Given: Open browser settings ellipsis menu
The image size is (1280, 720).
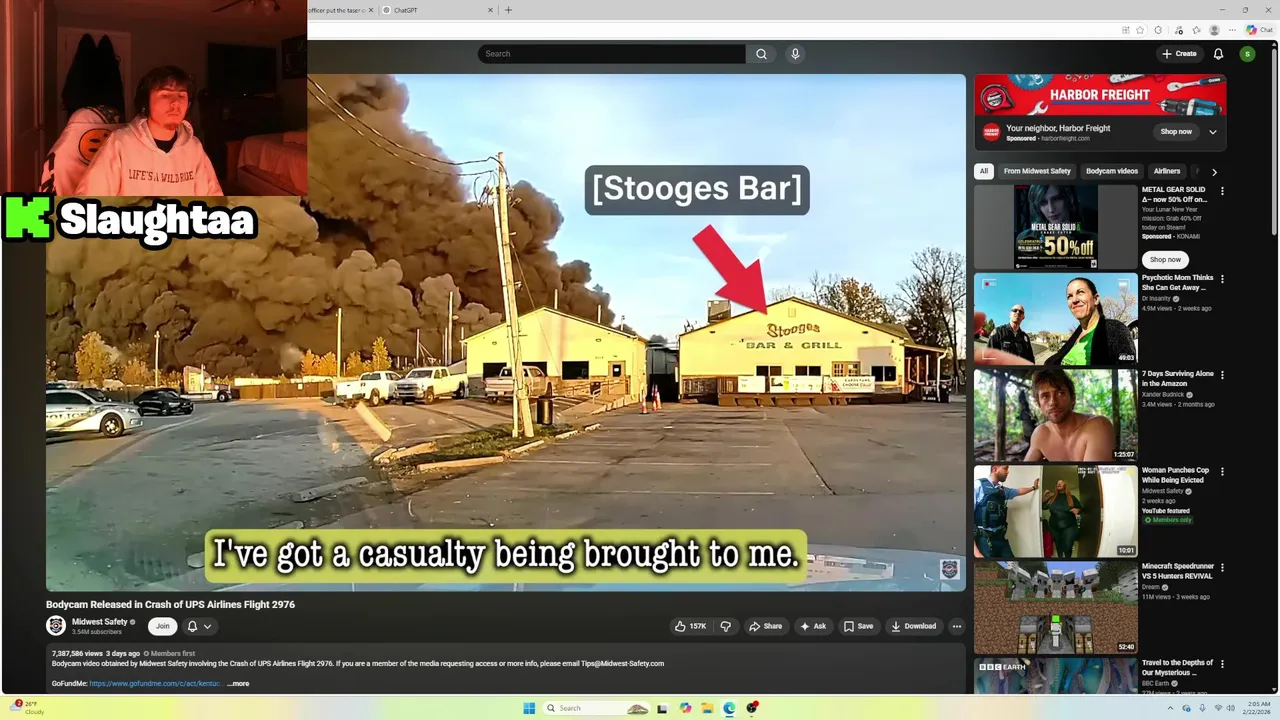Looking at the screenshot, I should [1233, 30].
